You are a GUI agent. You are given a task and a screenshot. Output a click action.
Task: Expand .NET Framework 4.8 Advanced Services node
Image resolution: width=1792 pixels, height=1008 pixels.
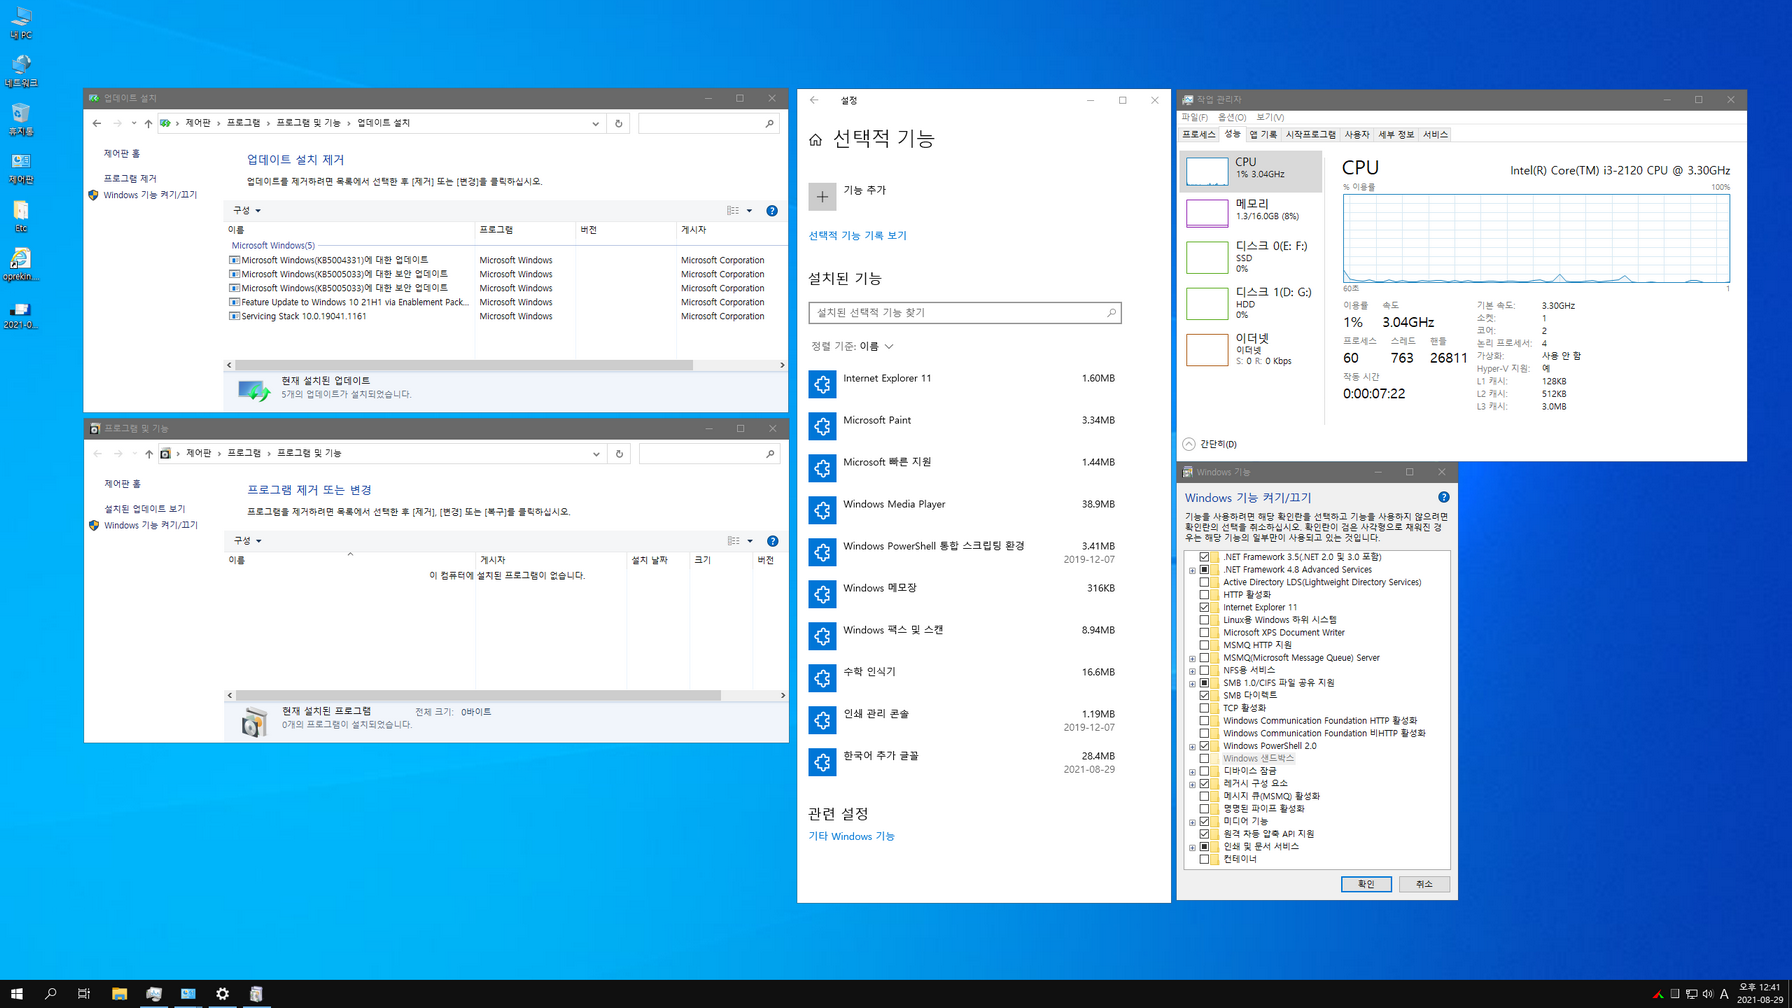[1192, 570]
